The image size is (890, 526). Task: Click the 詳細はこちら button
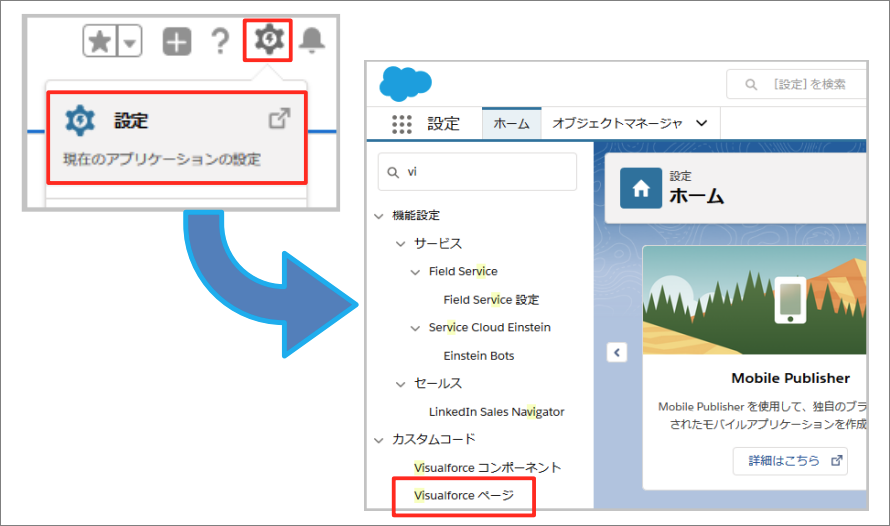(x=790, y=461)
